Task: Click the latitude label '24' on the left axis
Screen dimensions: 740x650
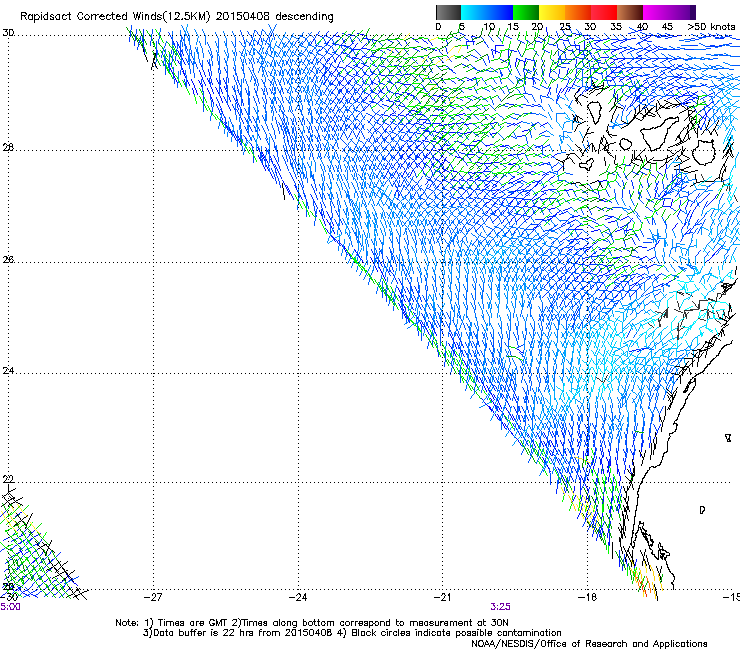Action: click(x=8, y=371)
